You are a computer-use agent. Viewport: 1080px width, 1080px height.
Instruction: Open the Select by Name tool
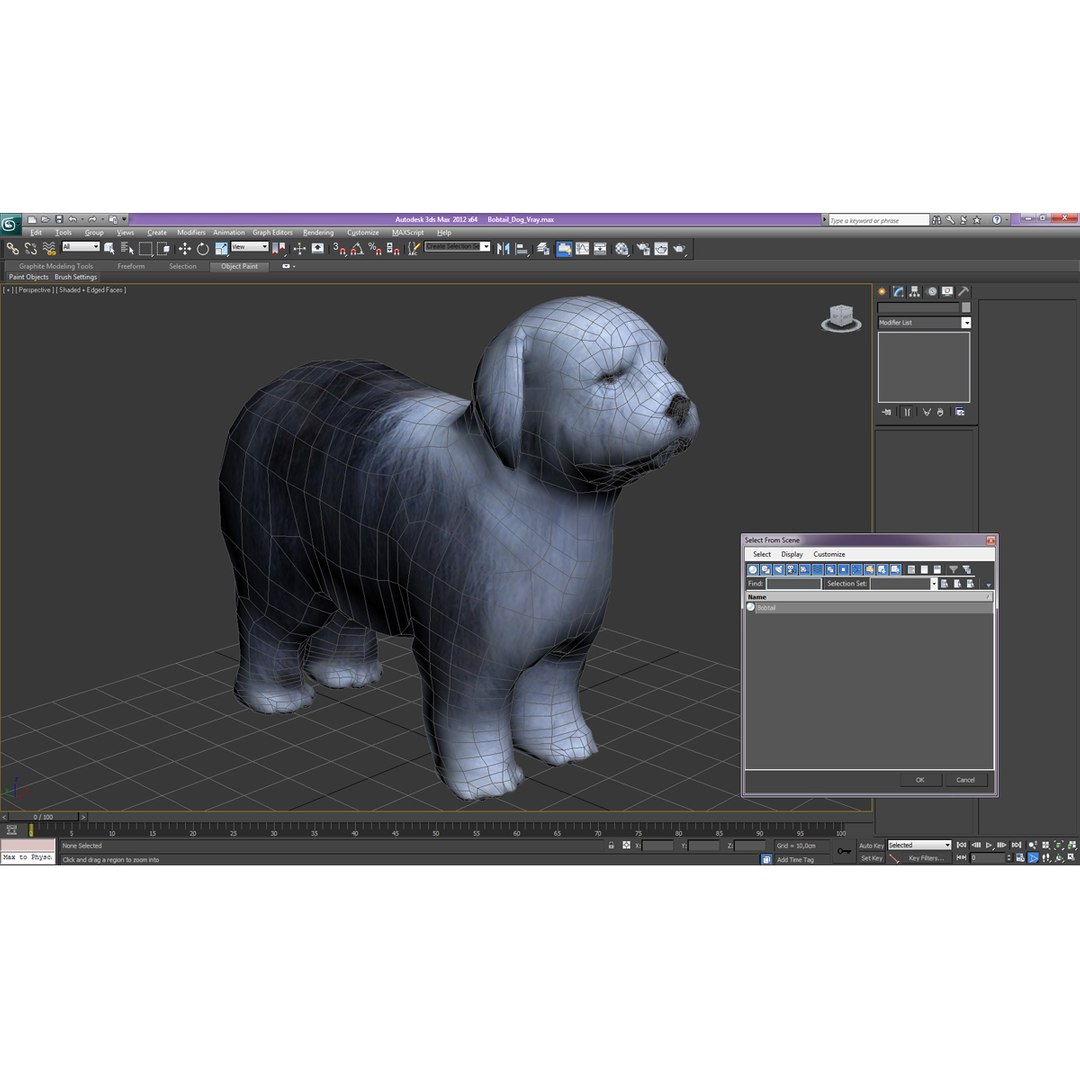[x=127, y=249]
